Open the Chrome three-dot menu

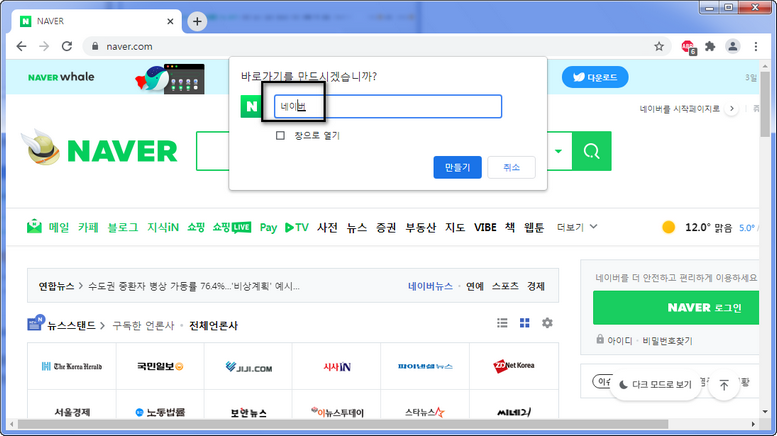click(756, 47)
